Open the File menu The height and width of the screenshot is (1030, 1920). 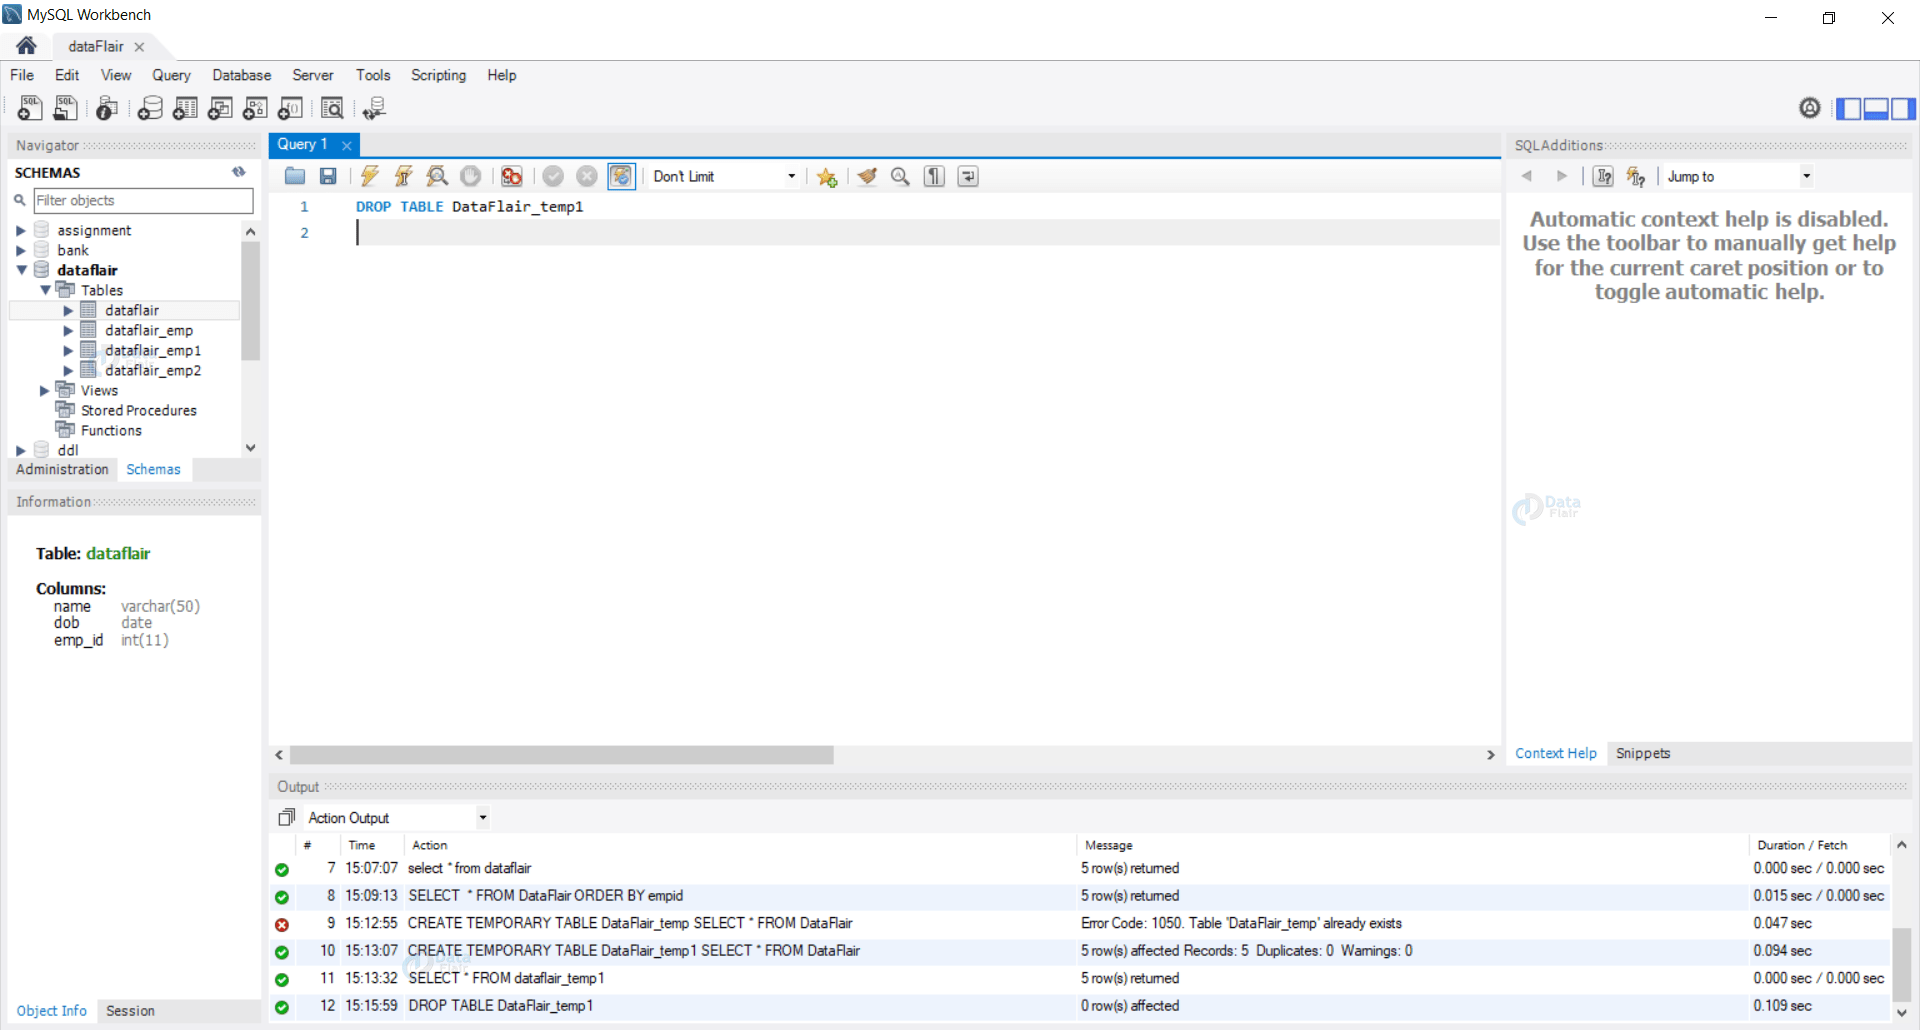22,75
